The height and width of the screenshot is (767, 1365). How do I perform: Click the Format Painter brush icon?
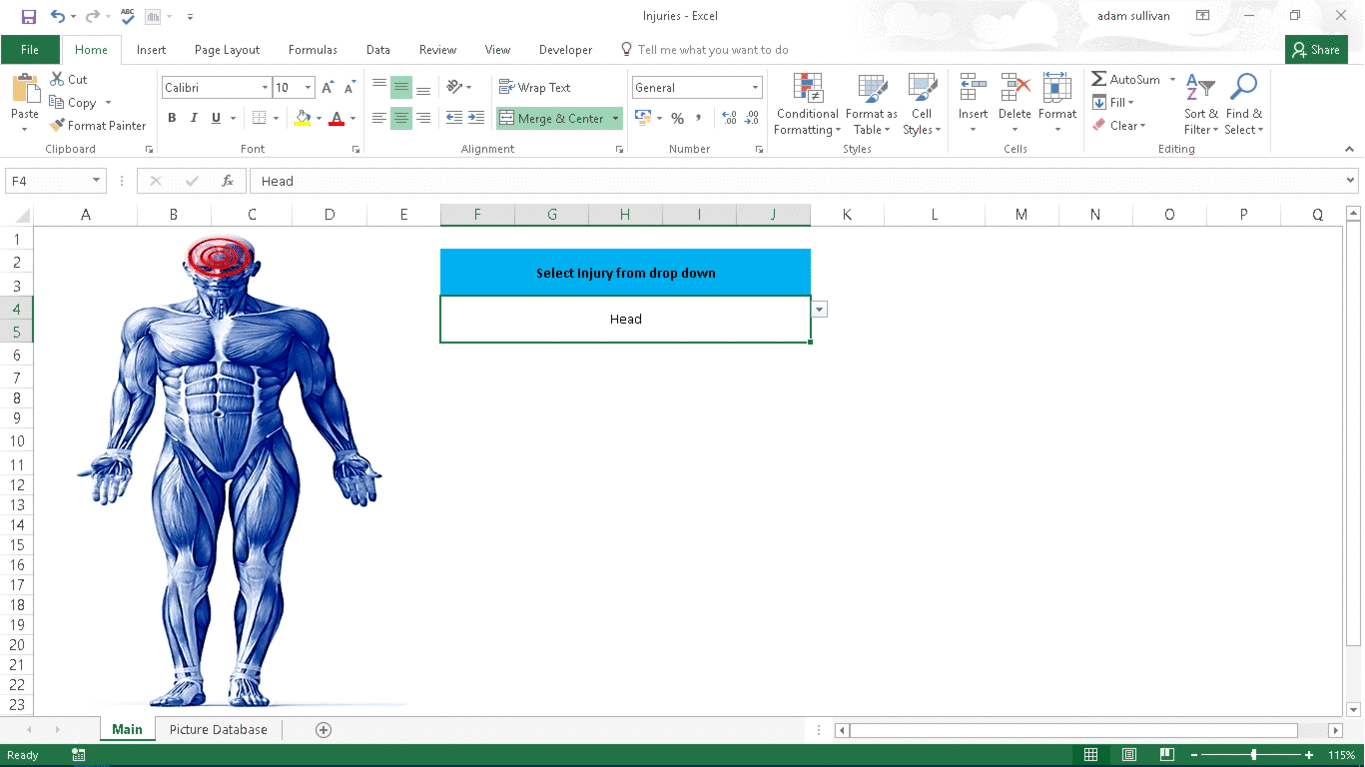click(58, 125)
